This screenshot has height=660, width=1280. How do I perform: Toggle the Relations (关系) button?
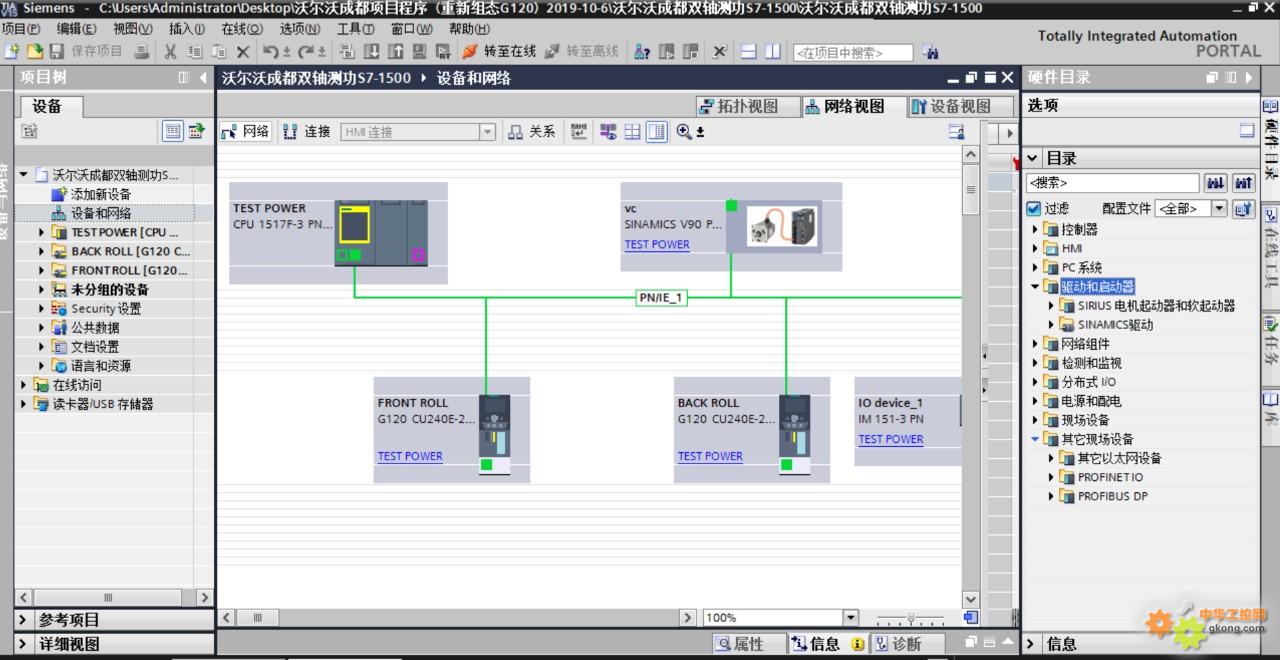point(531,131)
